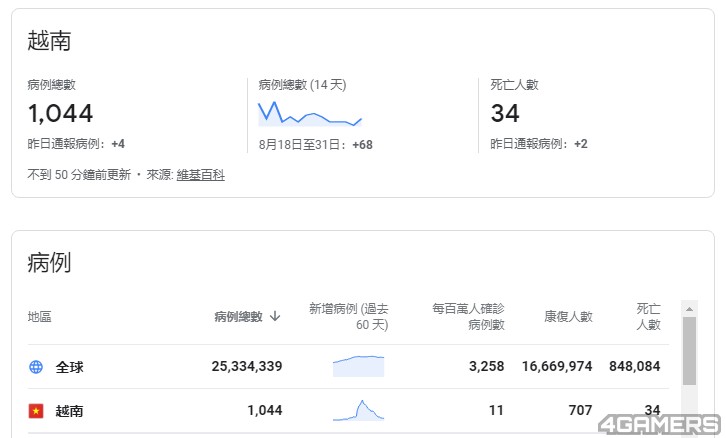Click the table scrollbar up arrow
Viewport: 726px width, 438px height.
(x=689, y=309)
